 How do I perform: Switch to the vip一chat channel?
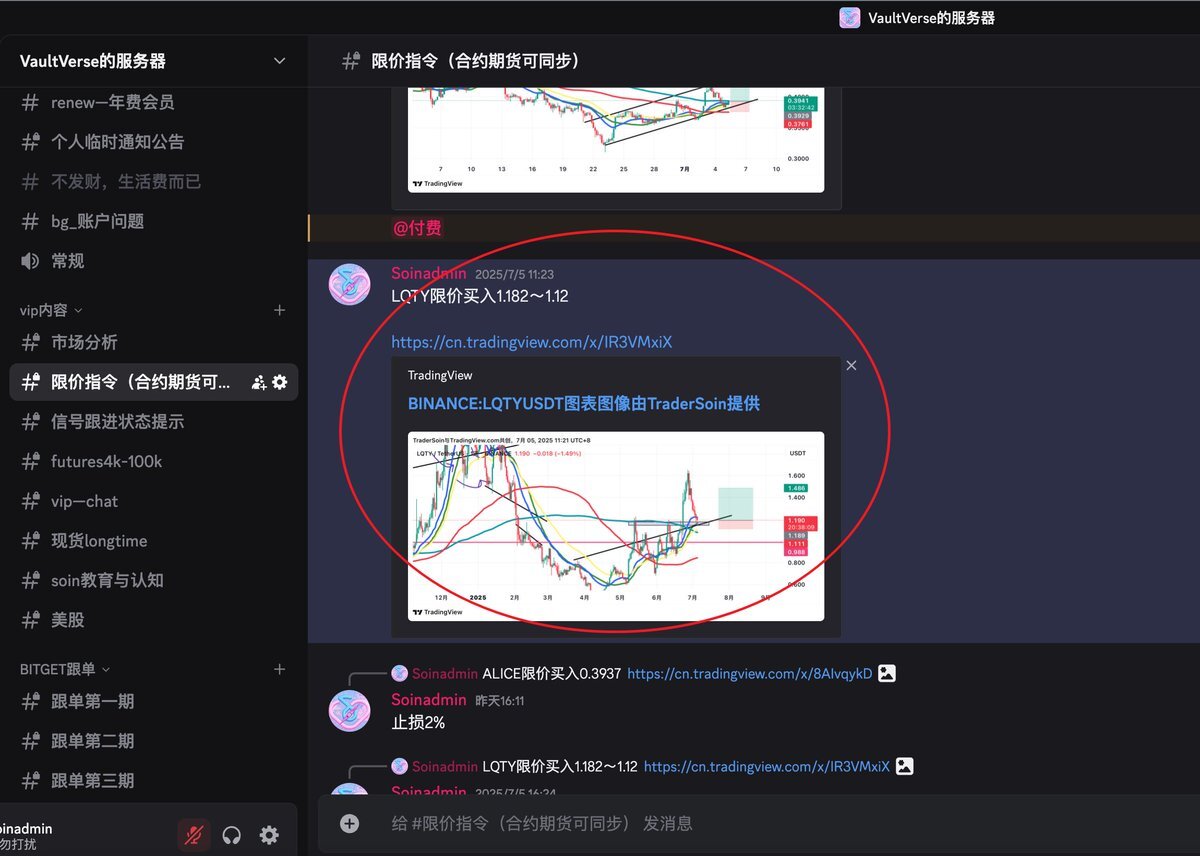click(x=153, y=501)
